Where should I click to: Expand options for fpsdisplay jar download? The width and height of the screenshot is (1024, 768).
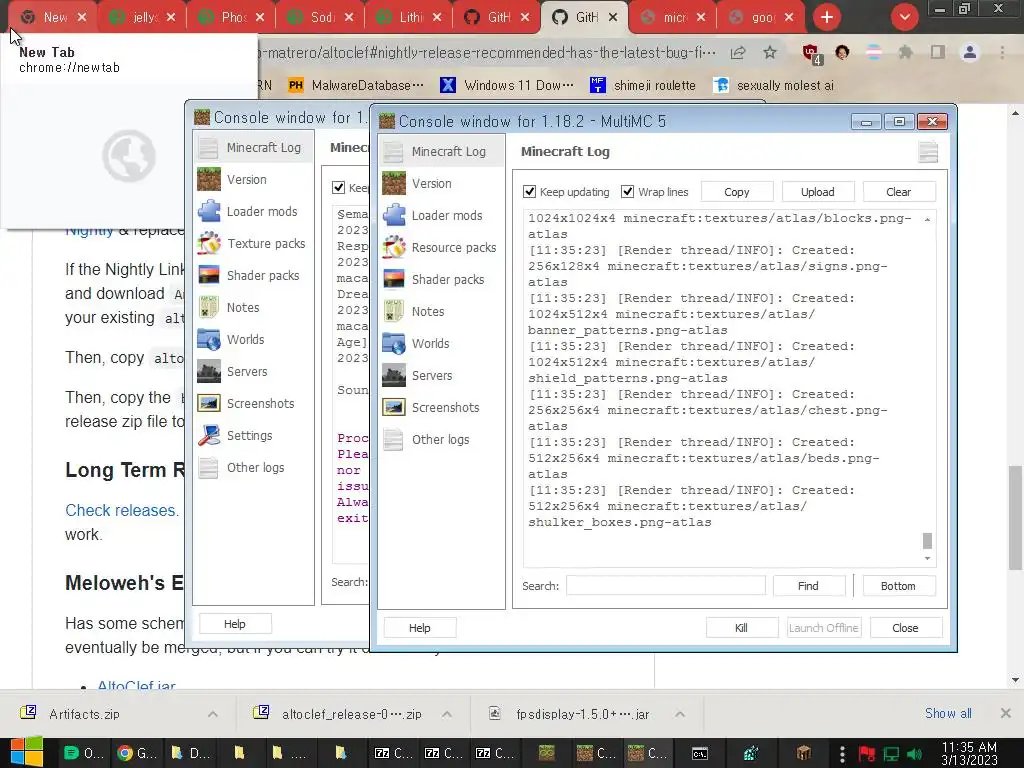pos(680,714)
